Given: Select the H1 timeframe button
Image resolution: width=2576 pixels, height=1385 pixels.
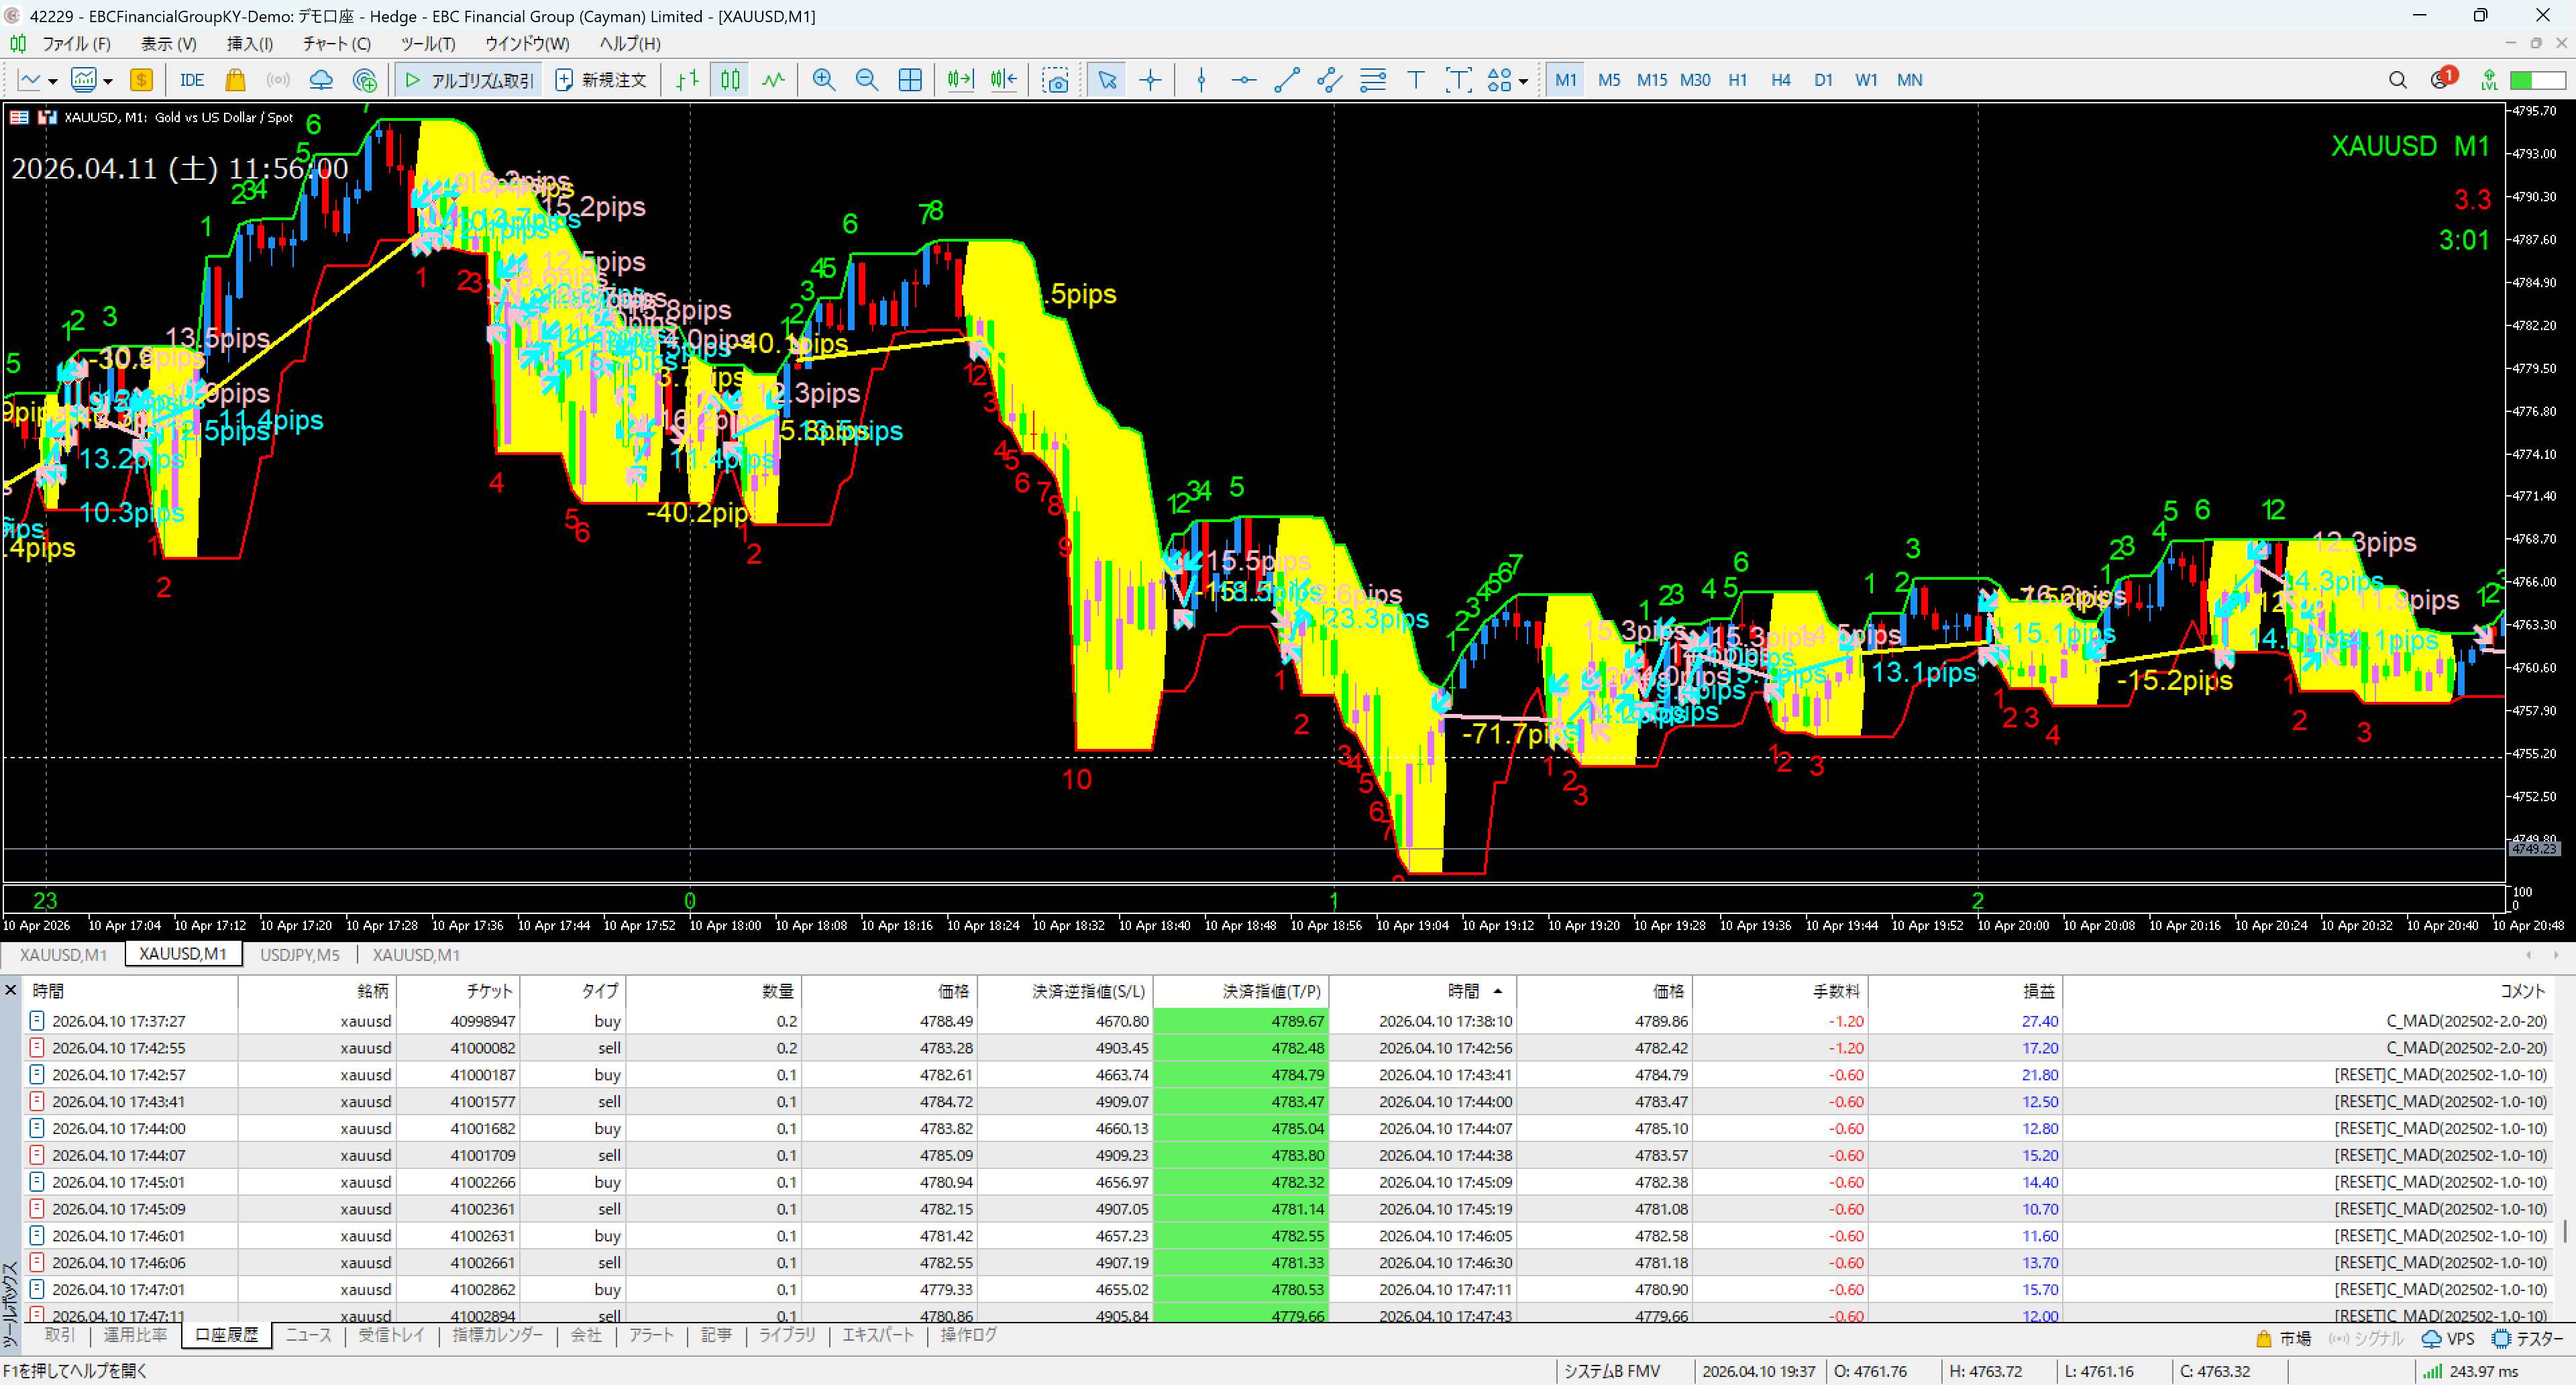Looking at the screenshot, I should [x=1737, y=80].
